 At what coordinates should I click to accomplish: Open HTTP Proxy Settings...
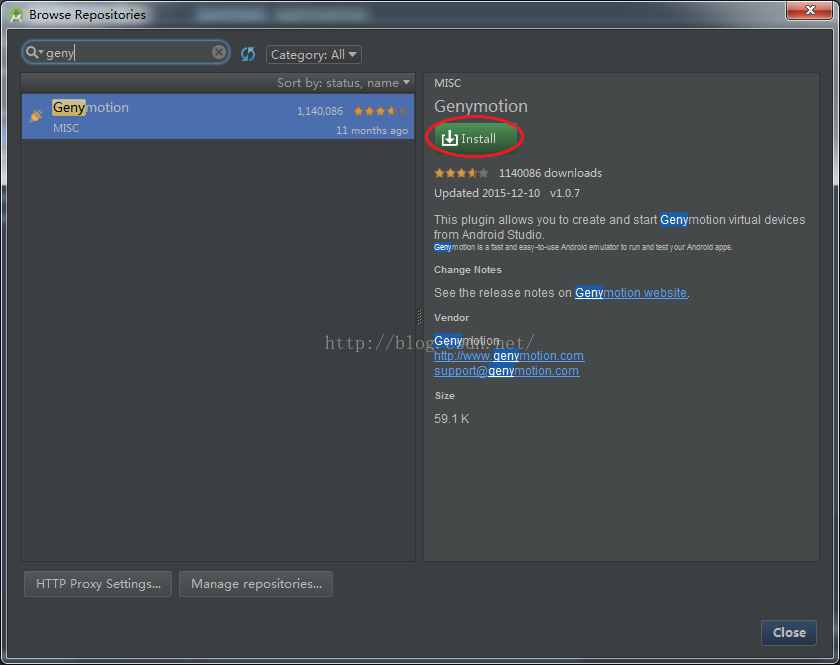(98, 584)
